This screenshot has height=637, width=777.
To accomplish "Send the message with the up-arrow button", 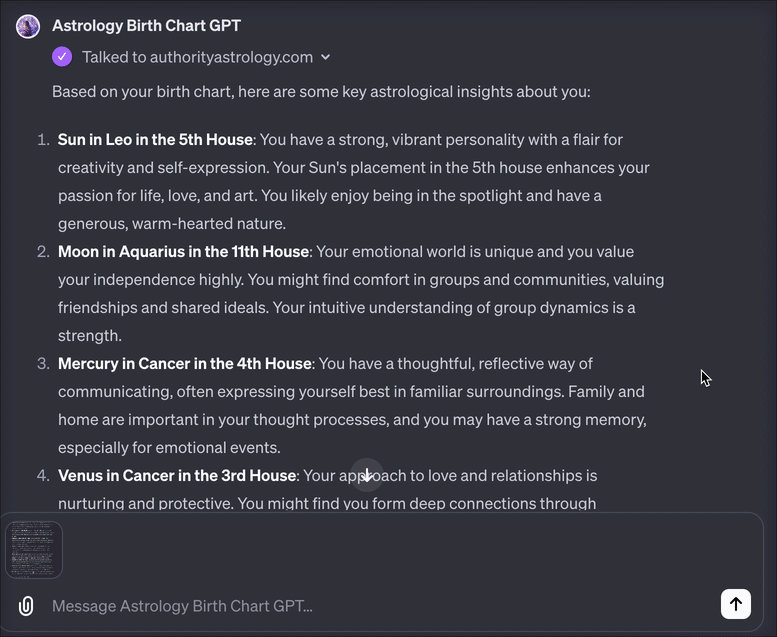I will (x=736, y=604).
